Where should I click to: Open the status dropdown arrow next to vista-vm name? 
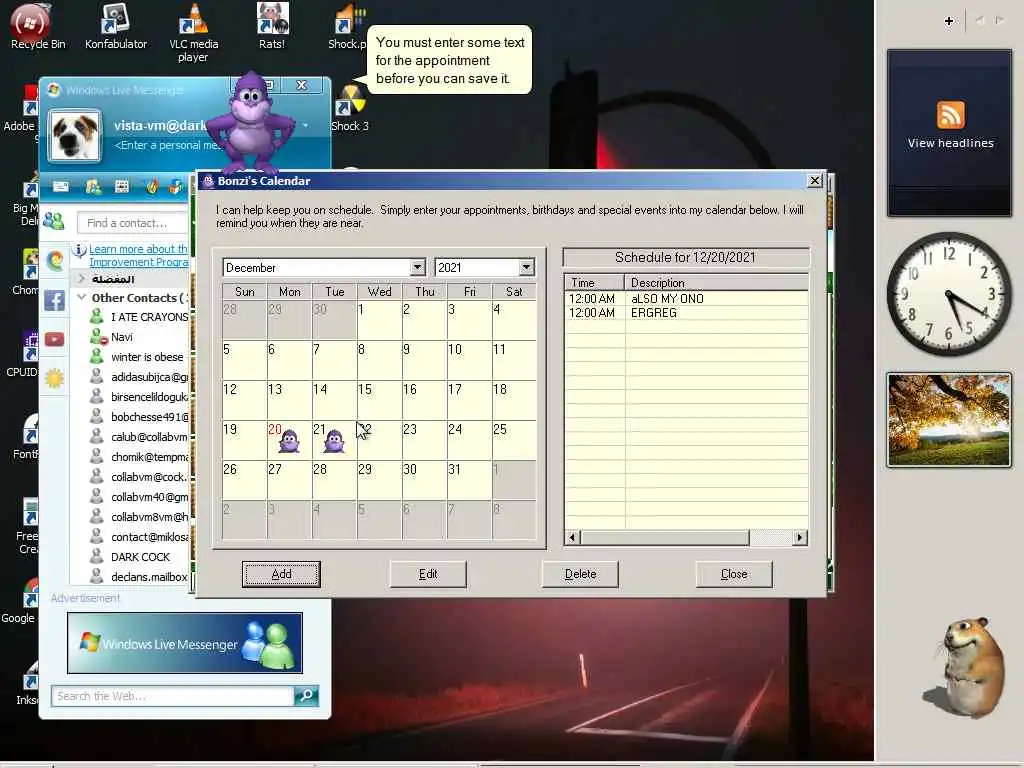click(305, 125)
